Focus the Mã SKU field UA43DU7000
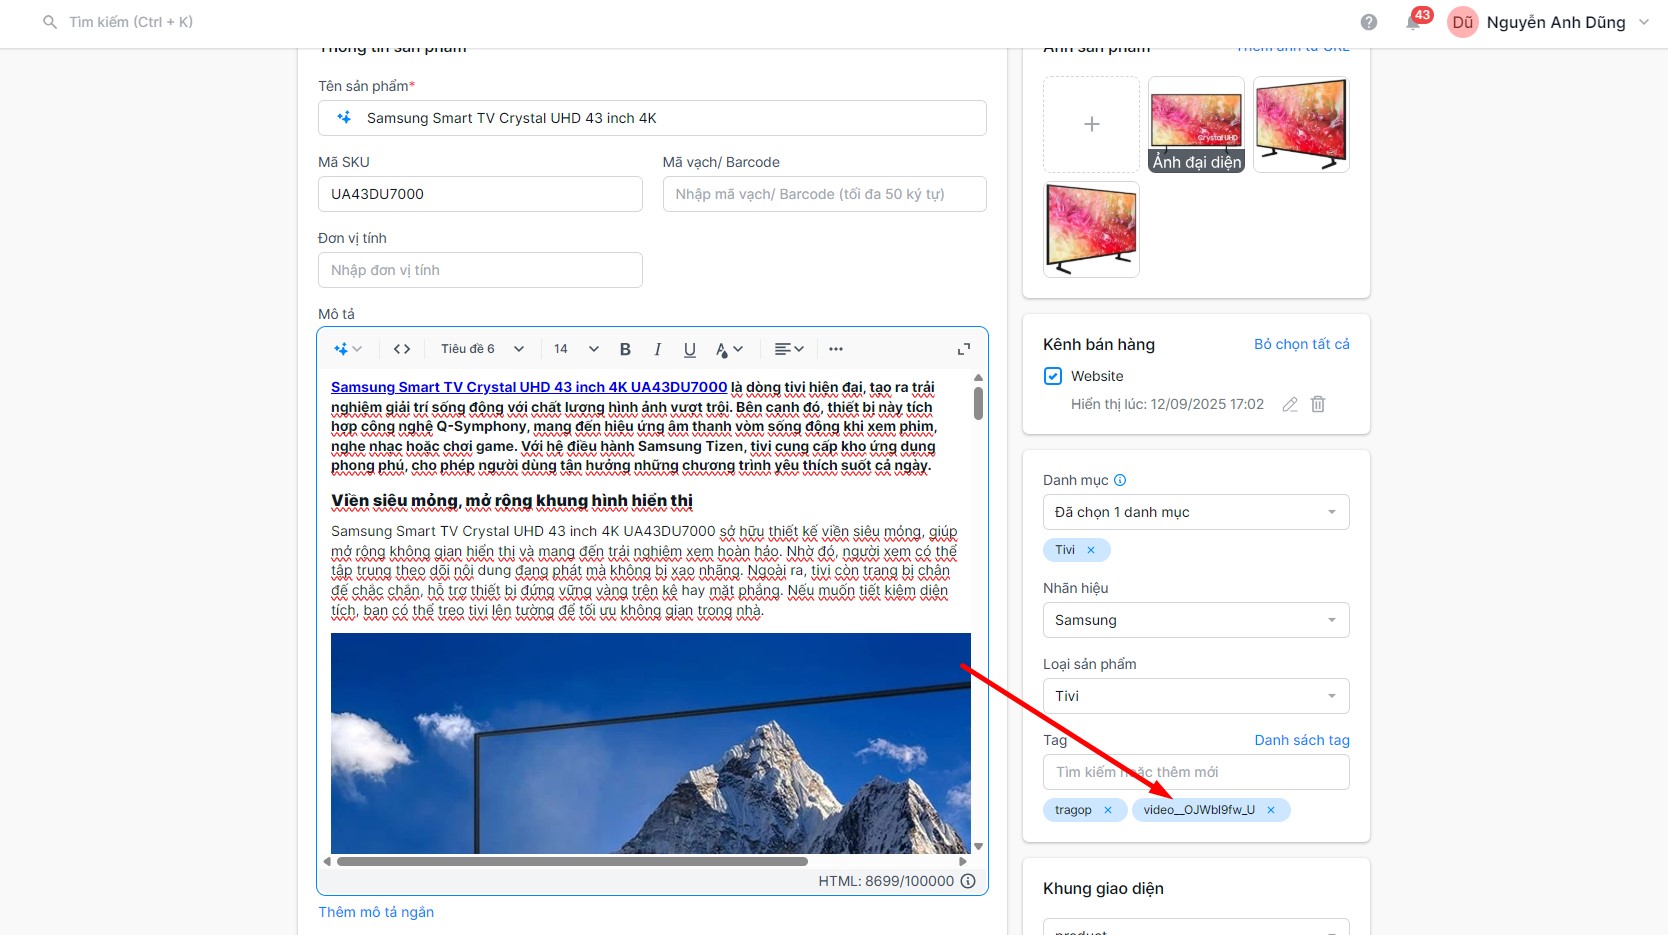The image size is (1668, 935). tap(480, 194)
